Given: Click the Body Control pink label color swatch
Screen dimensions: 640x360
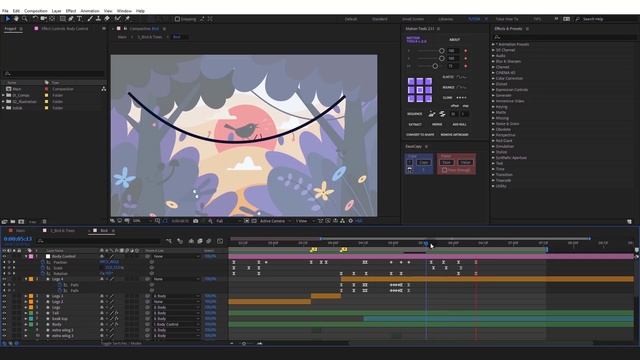Looking at the screenshot, I should (x=31, y=256).
